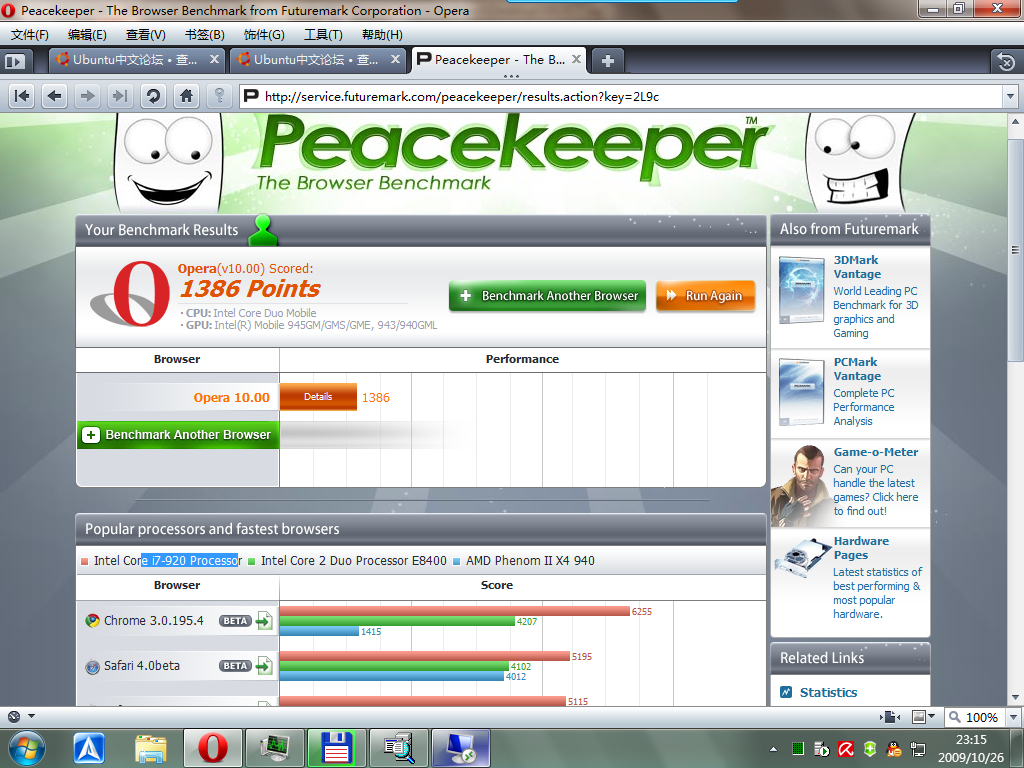Open the 编辑(E) menu
The image size is (1024, 768).
[88, 35]
